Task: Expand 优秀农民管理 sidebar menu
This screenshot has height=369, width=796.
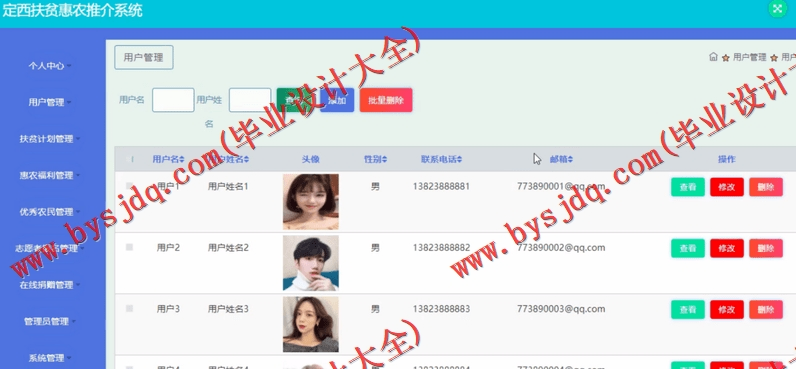Action: pos(50,212)
